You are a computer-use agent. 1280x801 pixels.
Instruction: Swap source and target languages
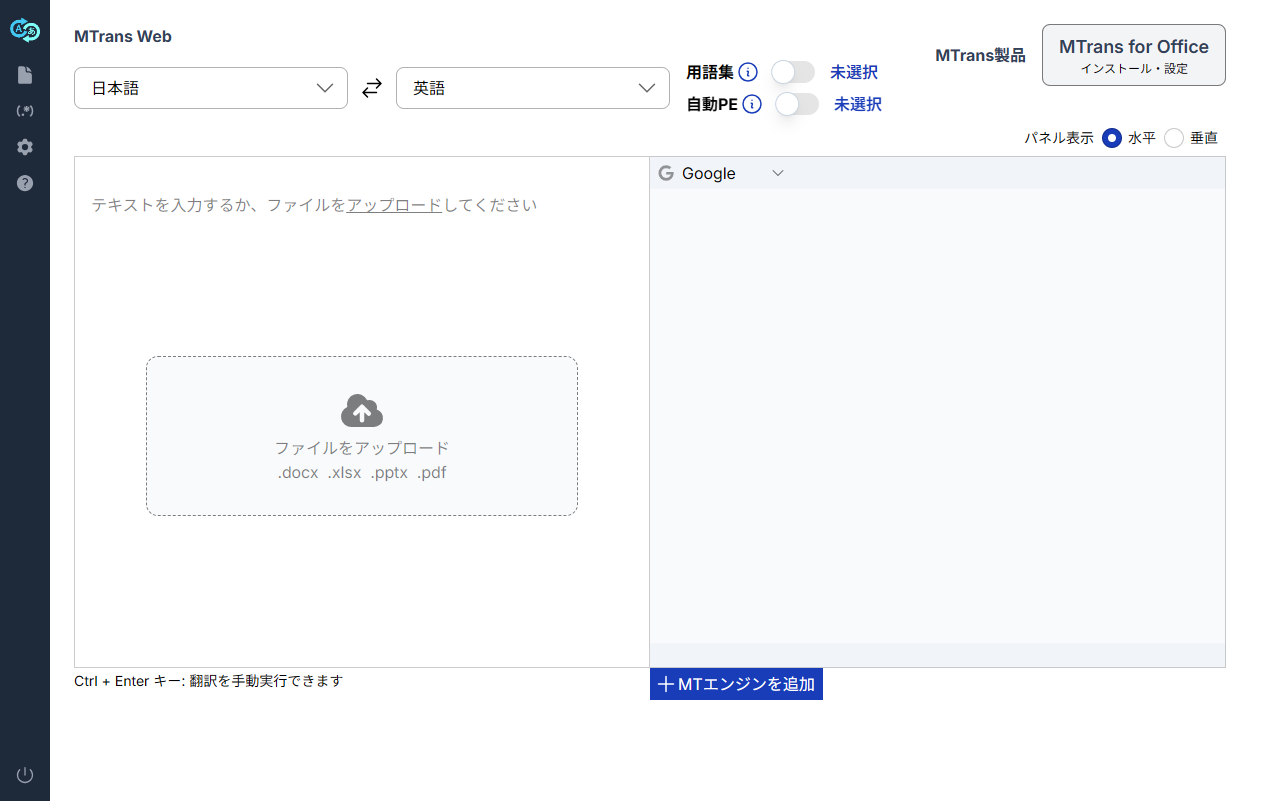(372, 88)
